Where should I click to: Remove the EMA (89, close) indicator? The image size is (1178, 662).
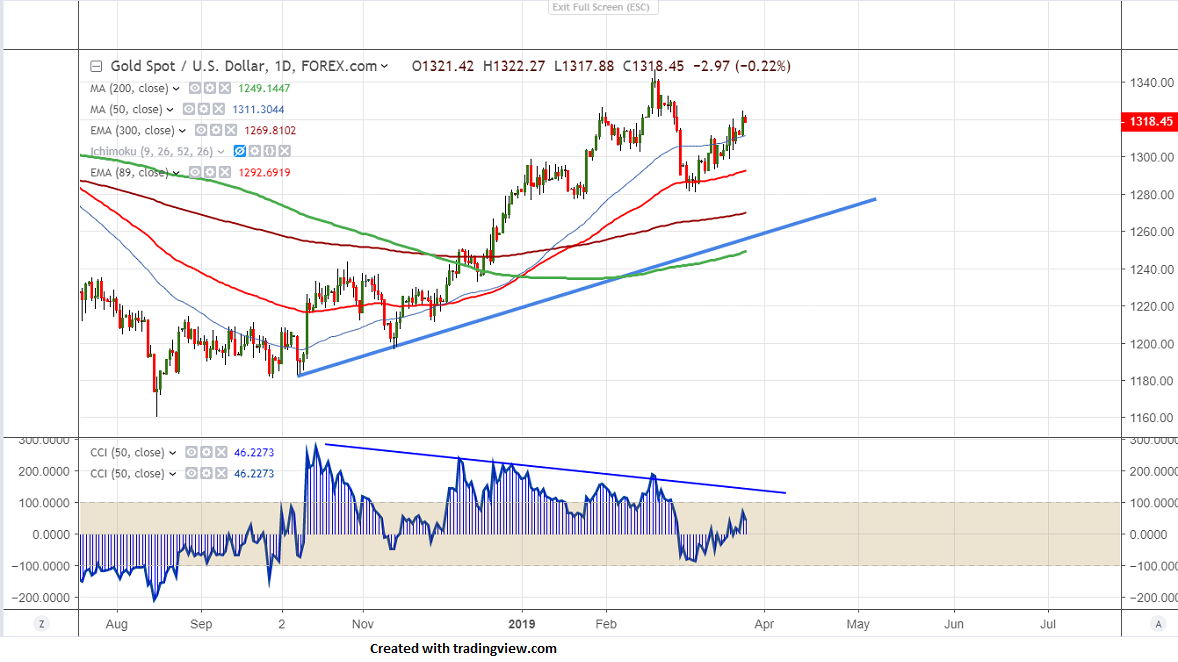click(x=225, y=172)
